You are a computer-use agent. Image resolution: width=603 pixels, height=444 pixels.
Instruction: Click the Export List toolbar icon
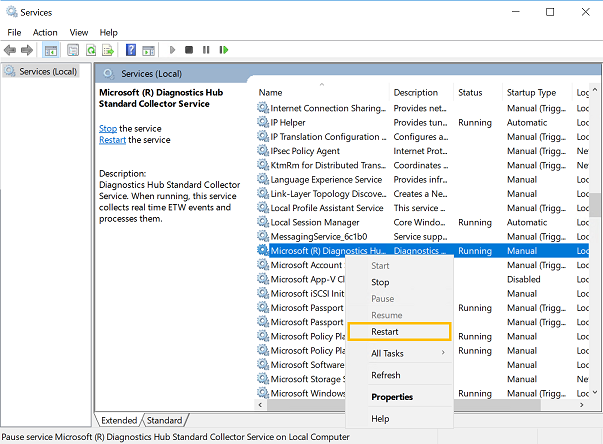click(107, 50)
